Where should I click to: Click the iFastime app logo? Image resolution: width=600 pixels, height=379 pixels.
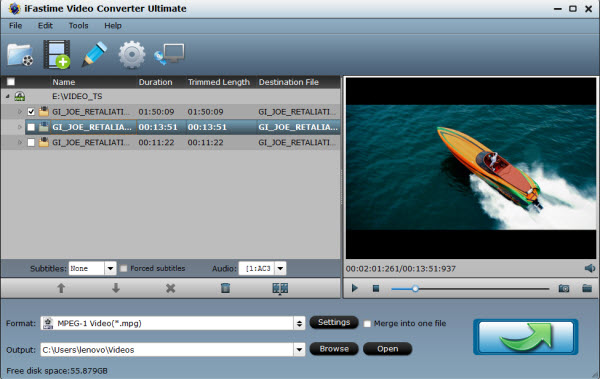[14, 8]
